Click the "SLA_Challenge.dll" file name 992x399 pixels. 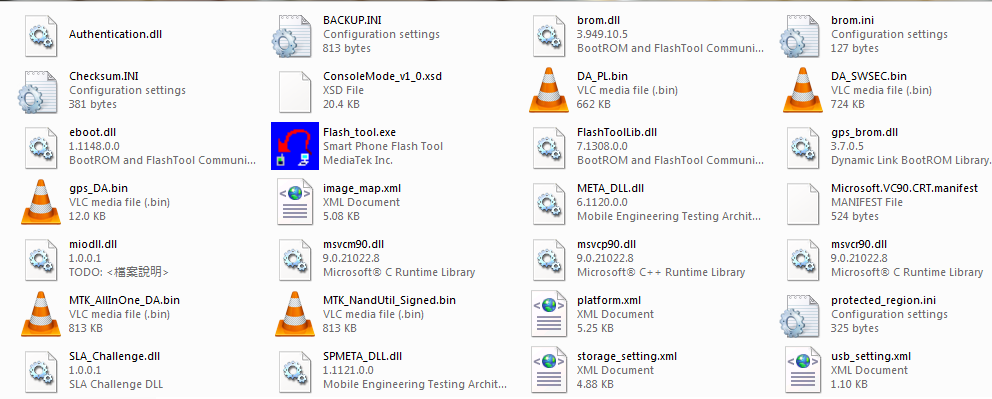(x=115, y=356)
